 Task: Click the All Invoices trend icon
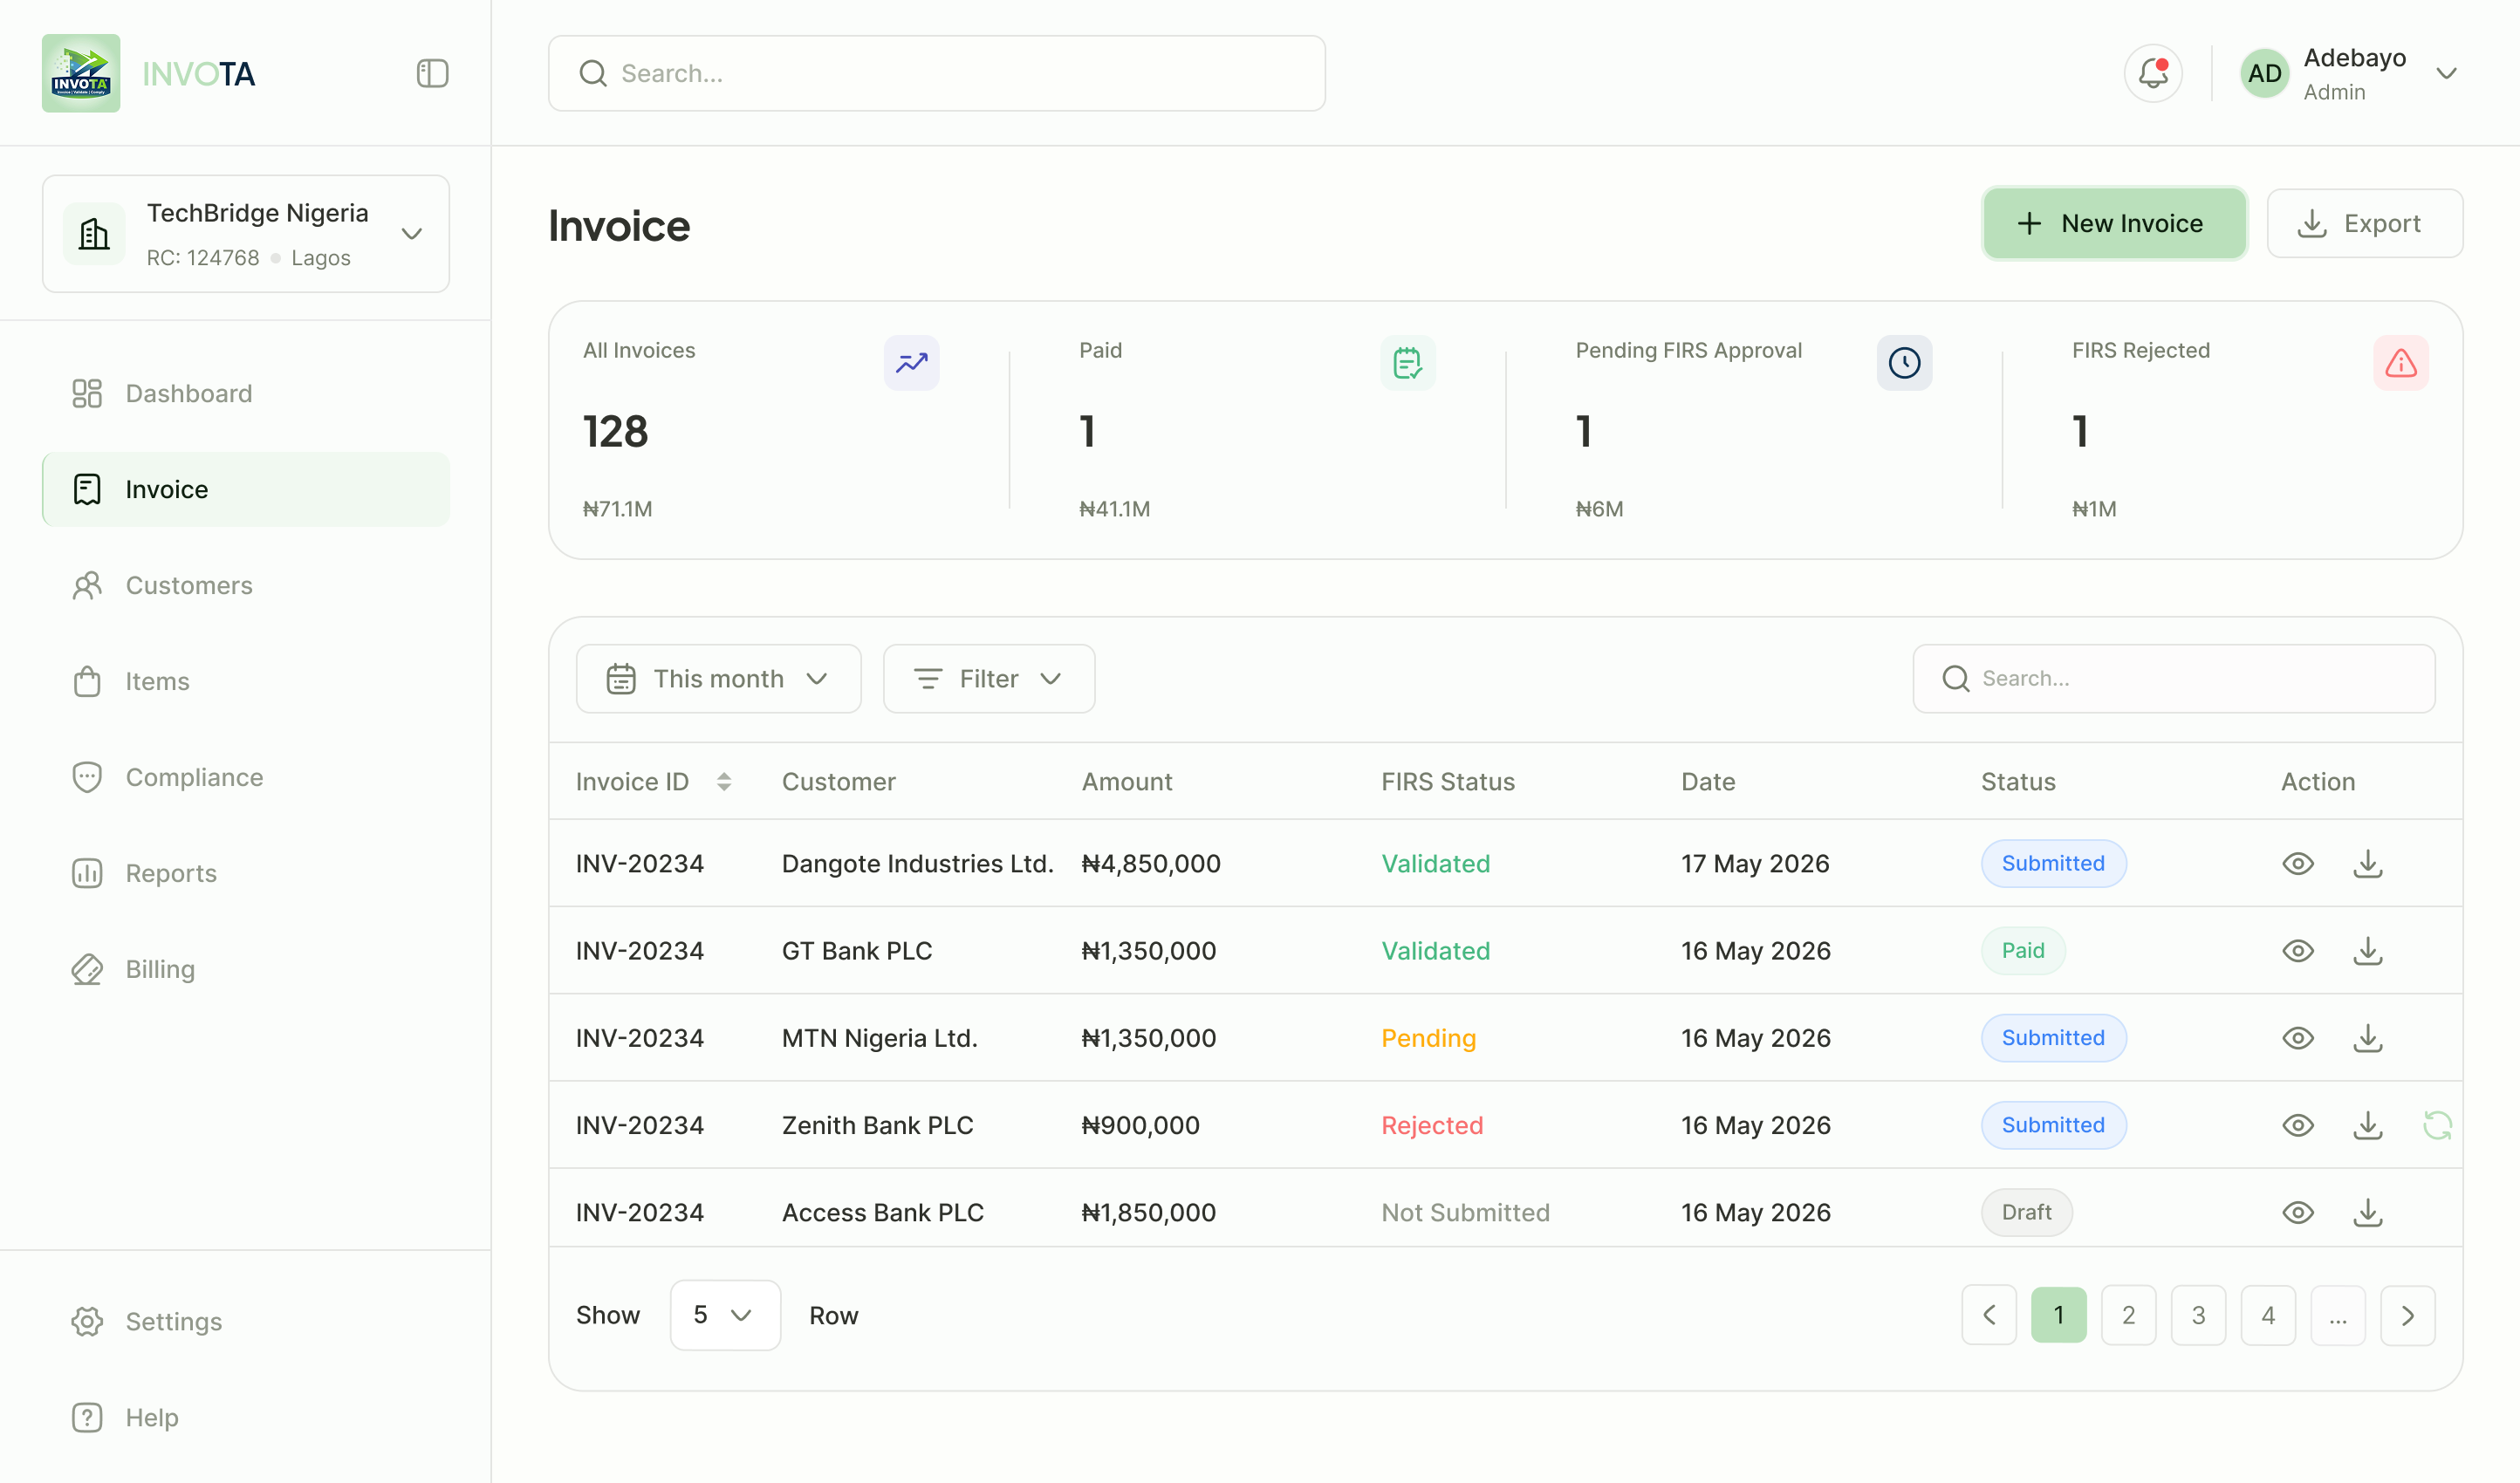pos(911,363)
